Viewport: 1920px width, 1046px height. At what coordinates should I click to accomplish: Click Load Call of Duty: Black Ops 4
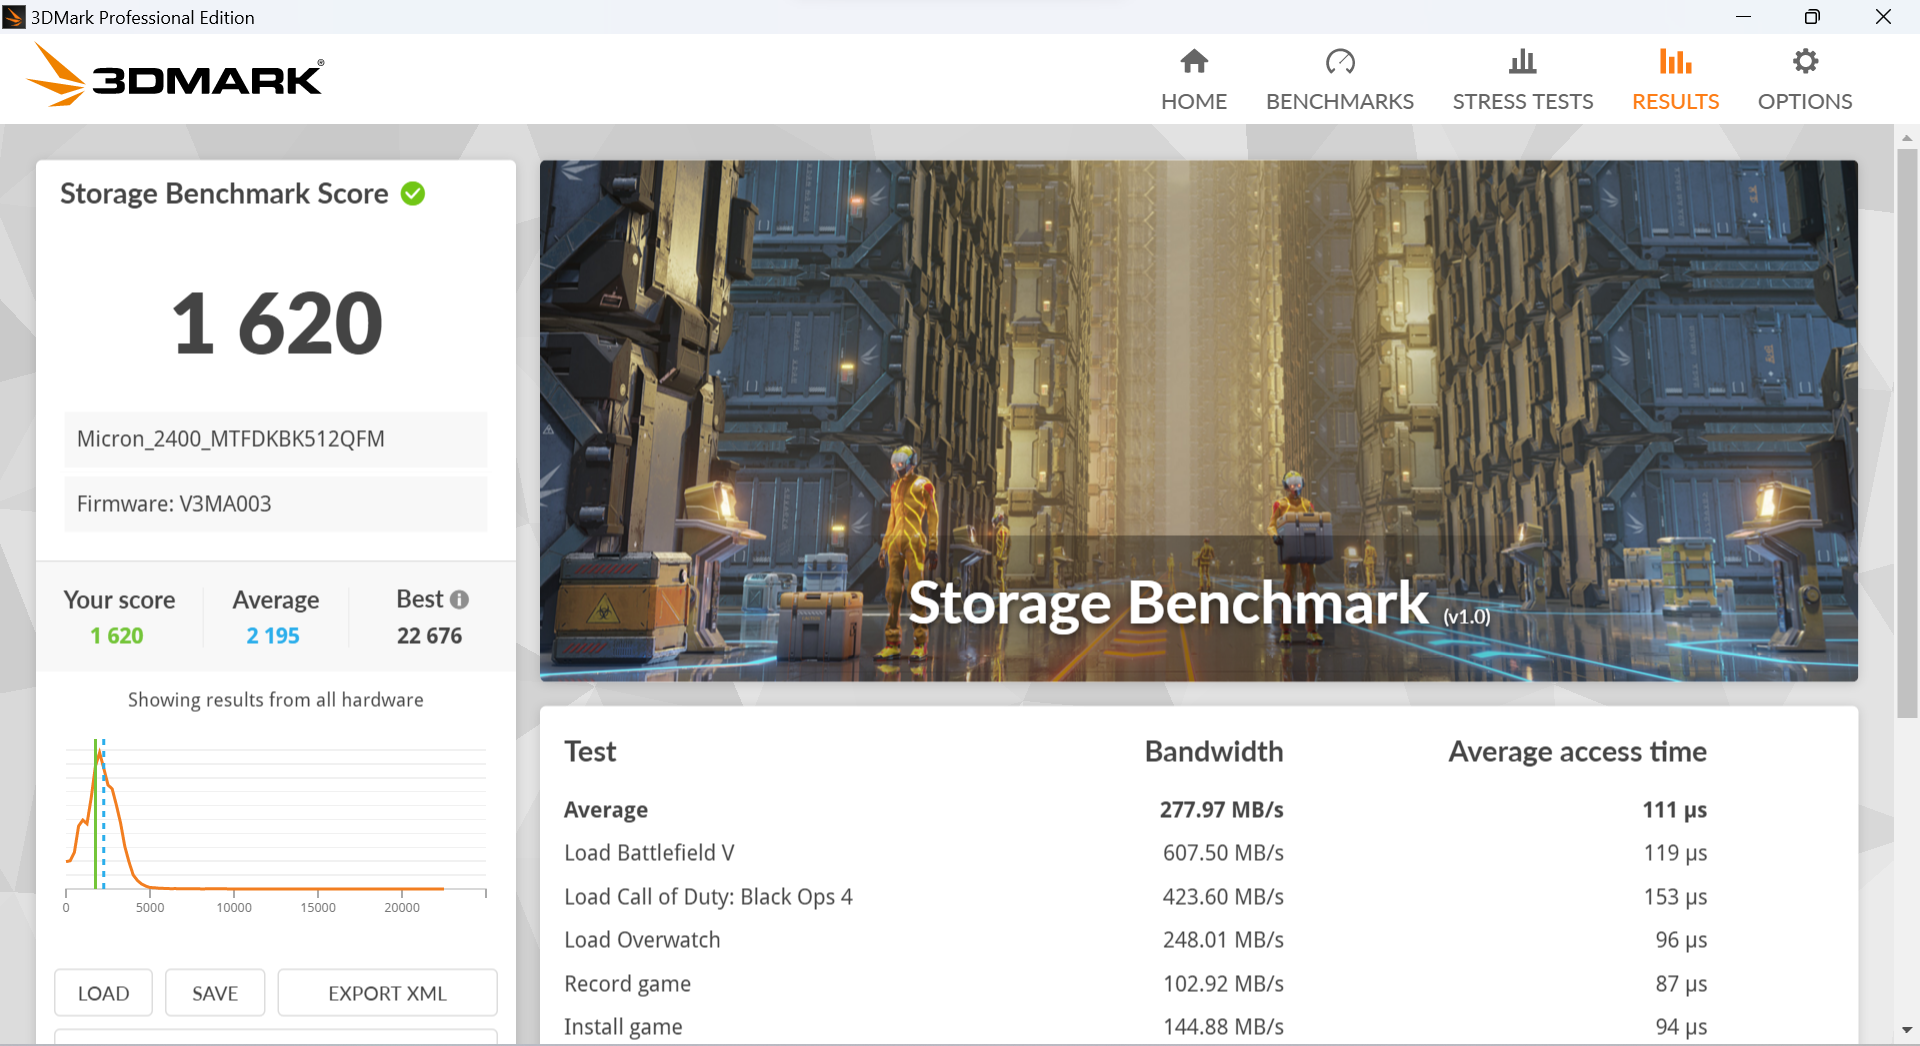click(708, 897)
